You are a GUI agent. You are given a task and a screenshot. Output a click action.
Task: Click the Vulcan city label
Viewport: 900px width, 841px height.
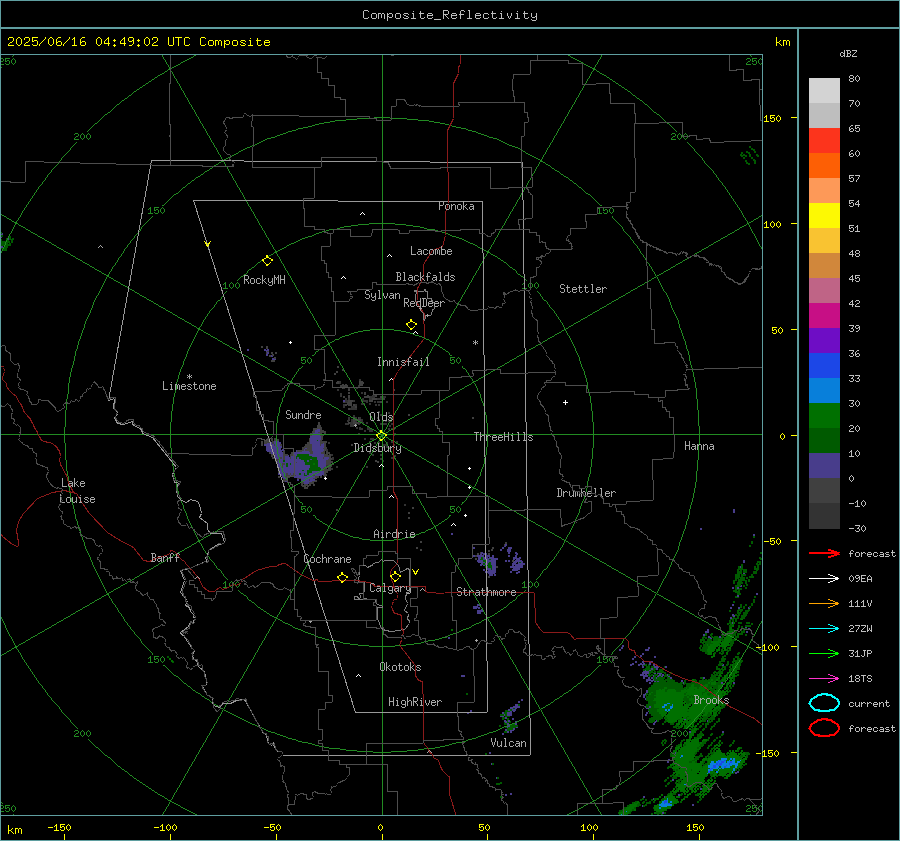[508, 743]
